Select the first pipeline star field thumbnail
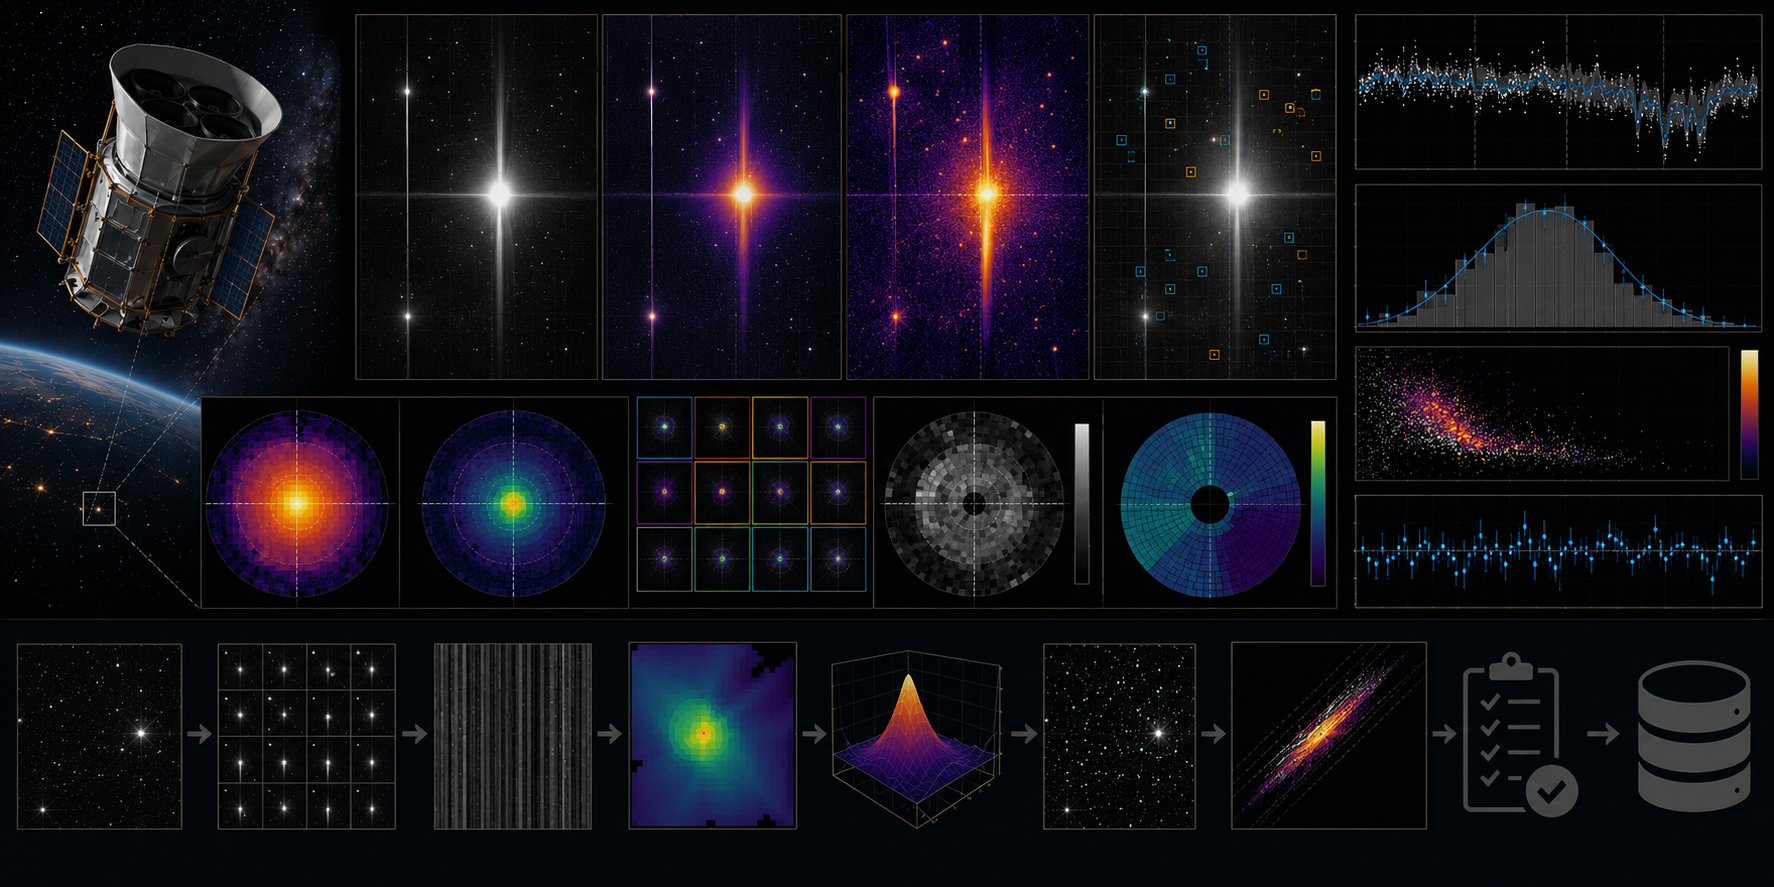 click(99, 736)
